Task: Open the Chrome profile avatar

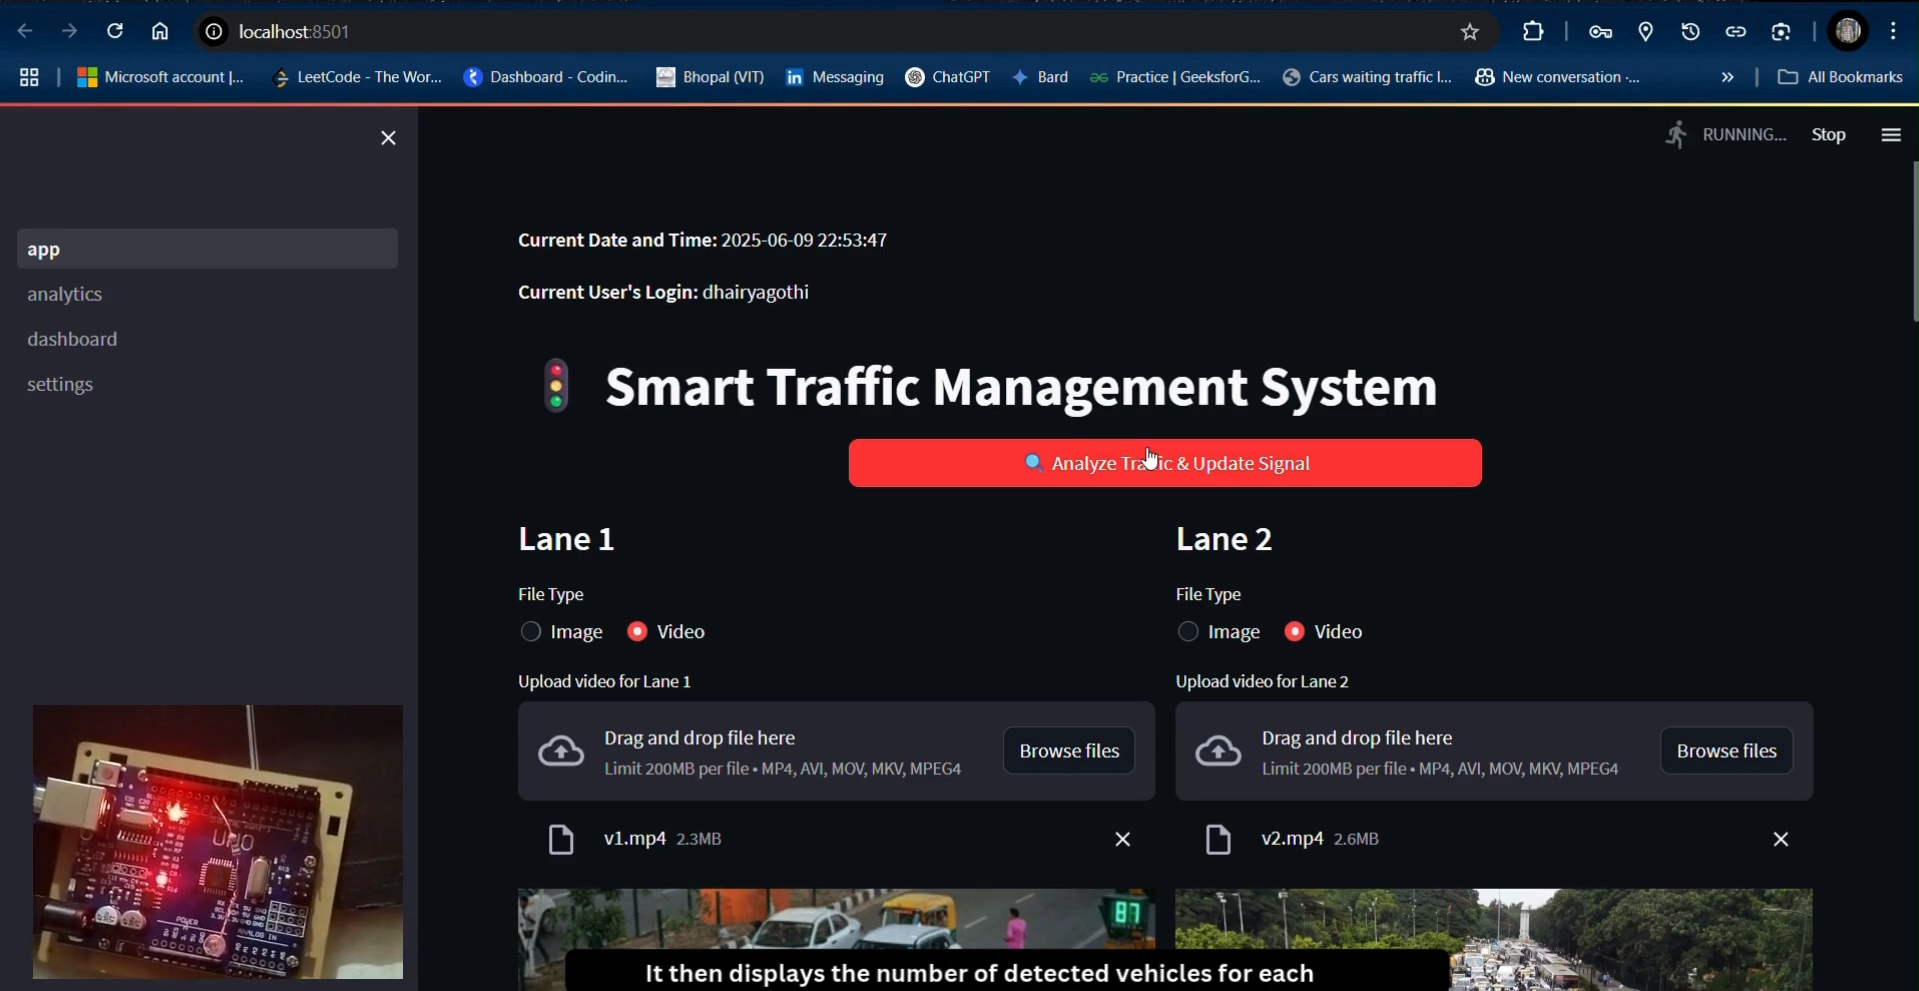Action: tap(1848, 32)
